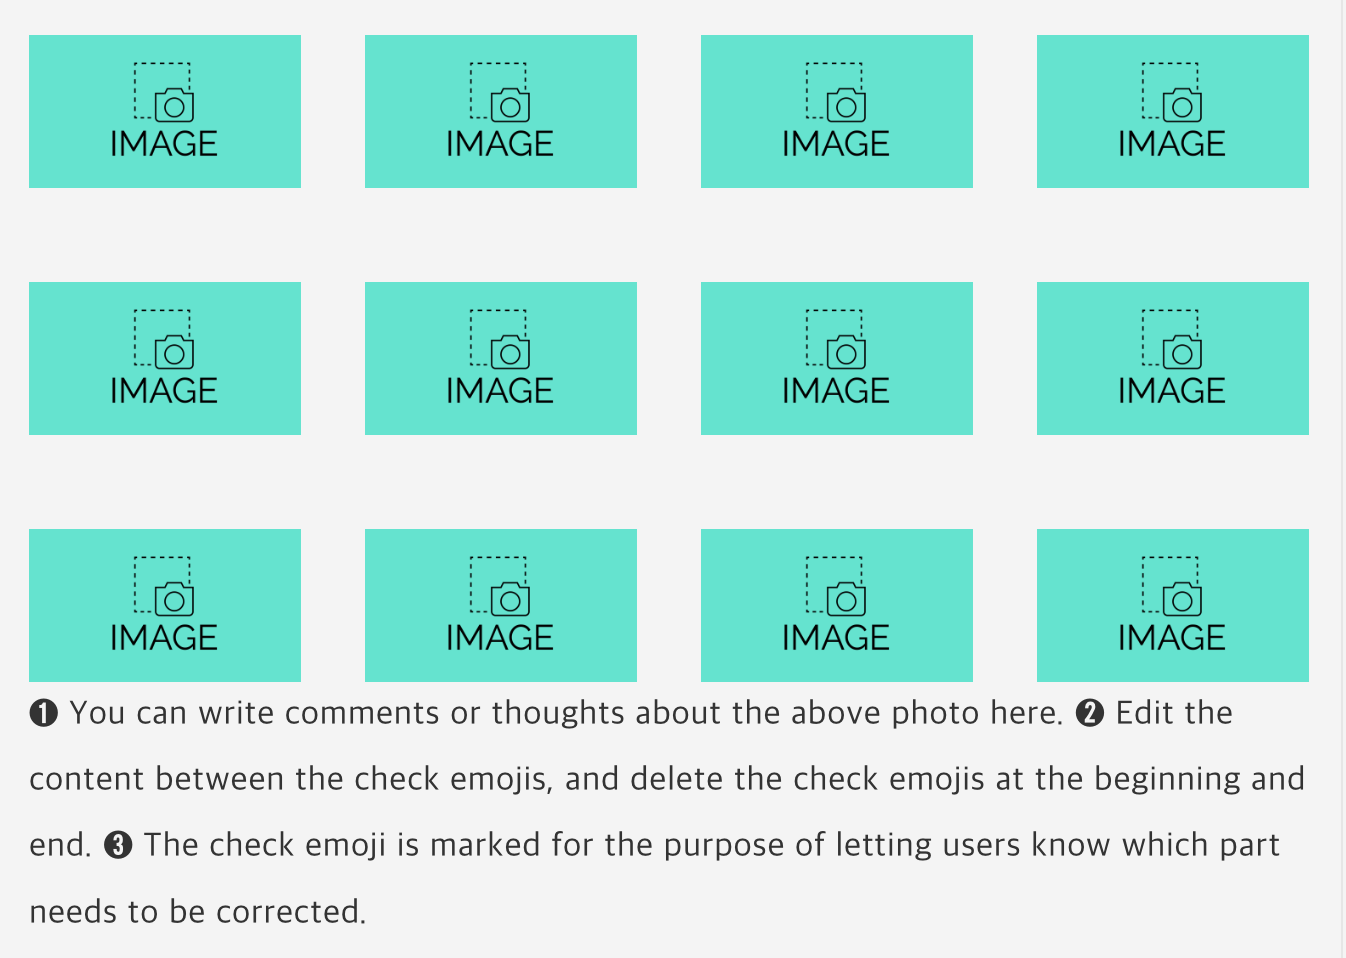This screenshot has height=958, width=1346.
Task: Click the camera icon in the top-right placeholder
Action: pyautogui.click(x=1182, y=104)
